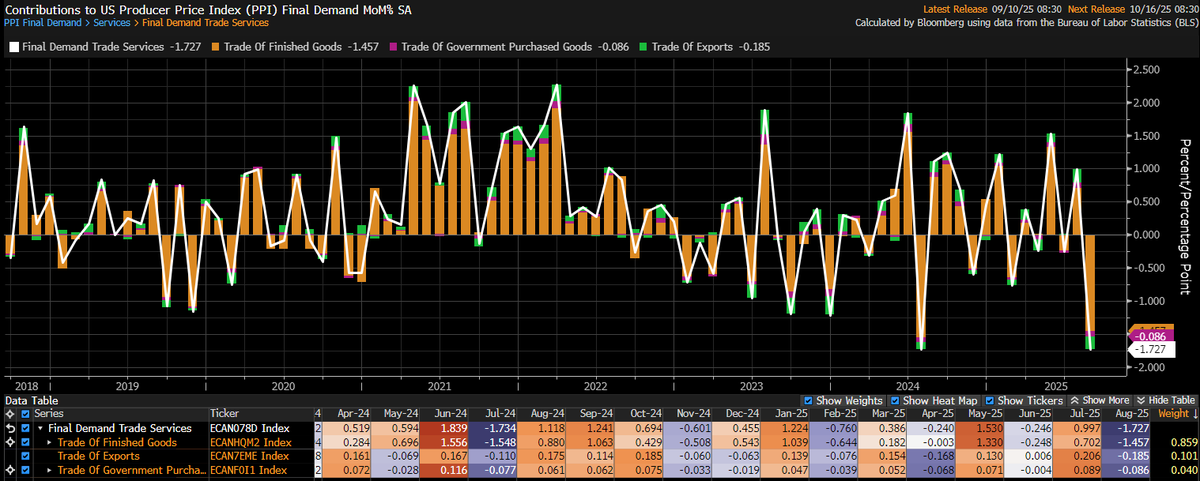Click the -1.734 Jul-24 value cell
The height and width of the screenshot is (481, 1200).
pyautogui.click(x=493, y=427)
